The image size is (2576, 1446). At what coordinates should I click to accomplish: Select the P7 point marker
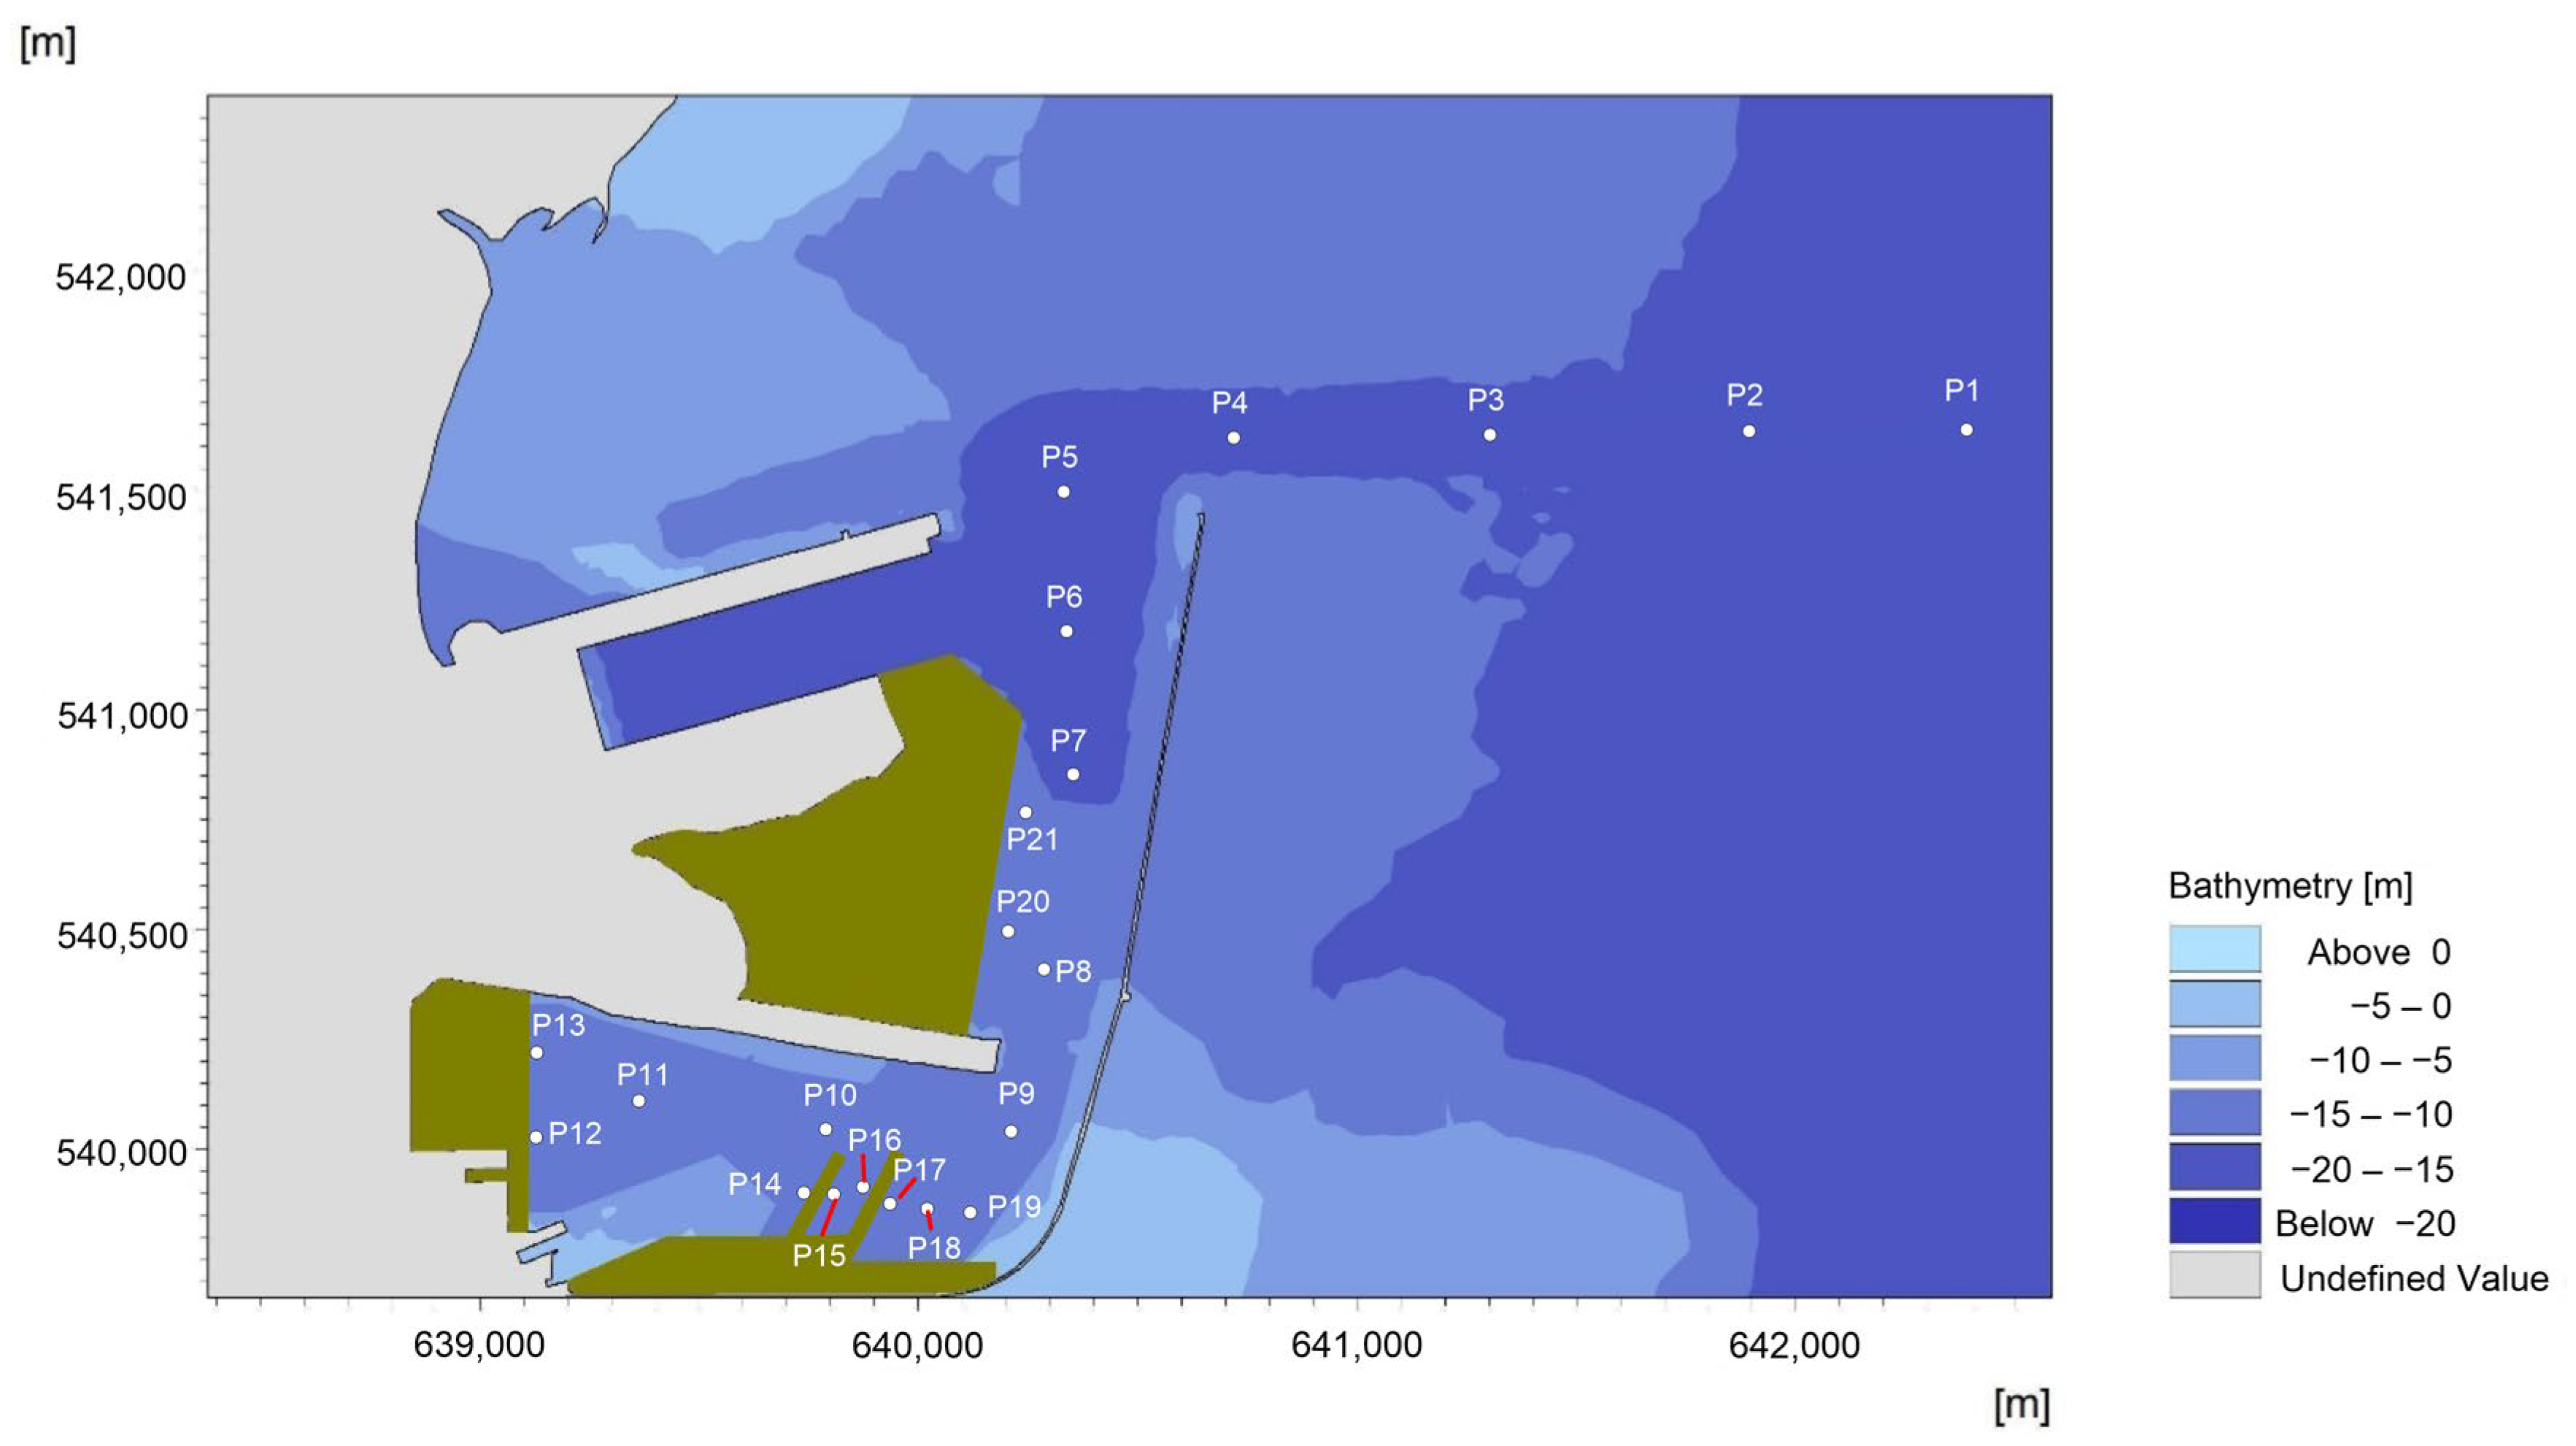tap(1073, 774)
